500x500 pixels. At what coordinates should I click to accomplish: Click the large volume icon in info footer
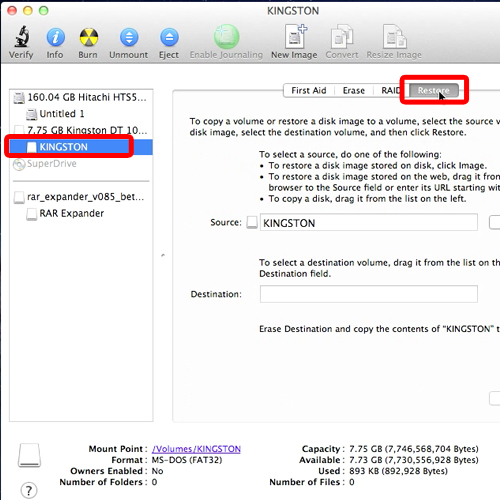click(x=29, y=455)
